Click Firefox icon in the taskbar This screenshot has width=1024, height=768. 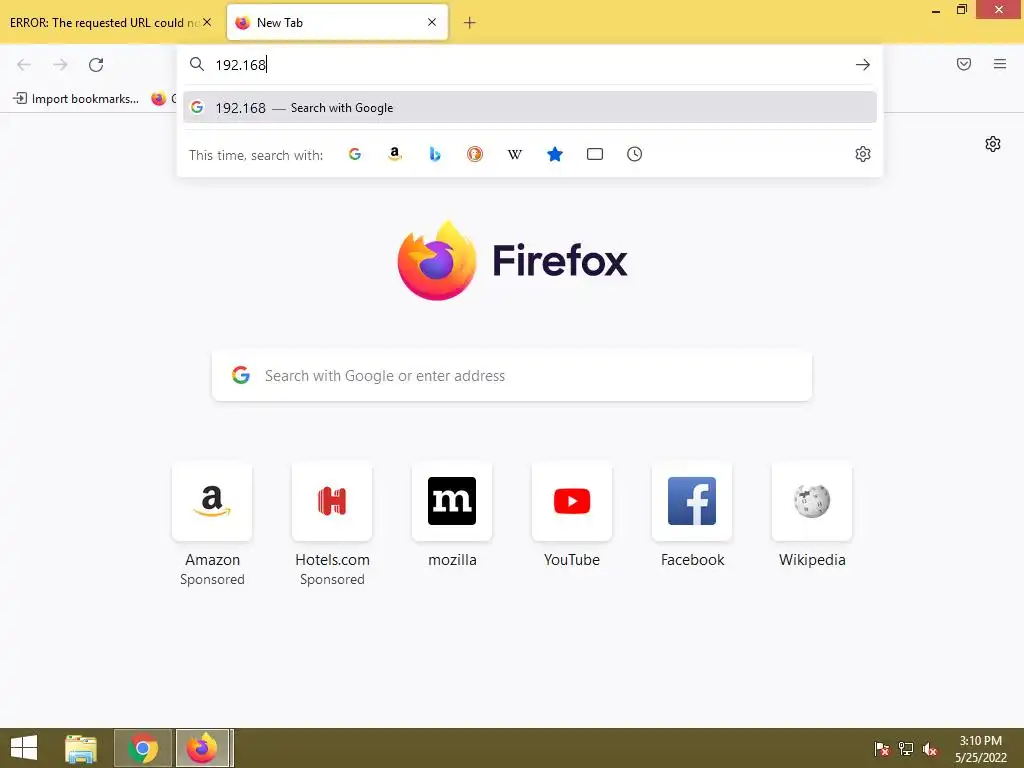(202, 748)
